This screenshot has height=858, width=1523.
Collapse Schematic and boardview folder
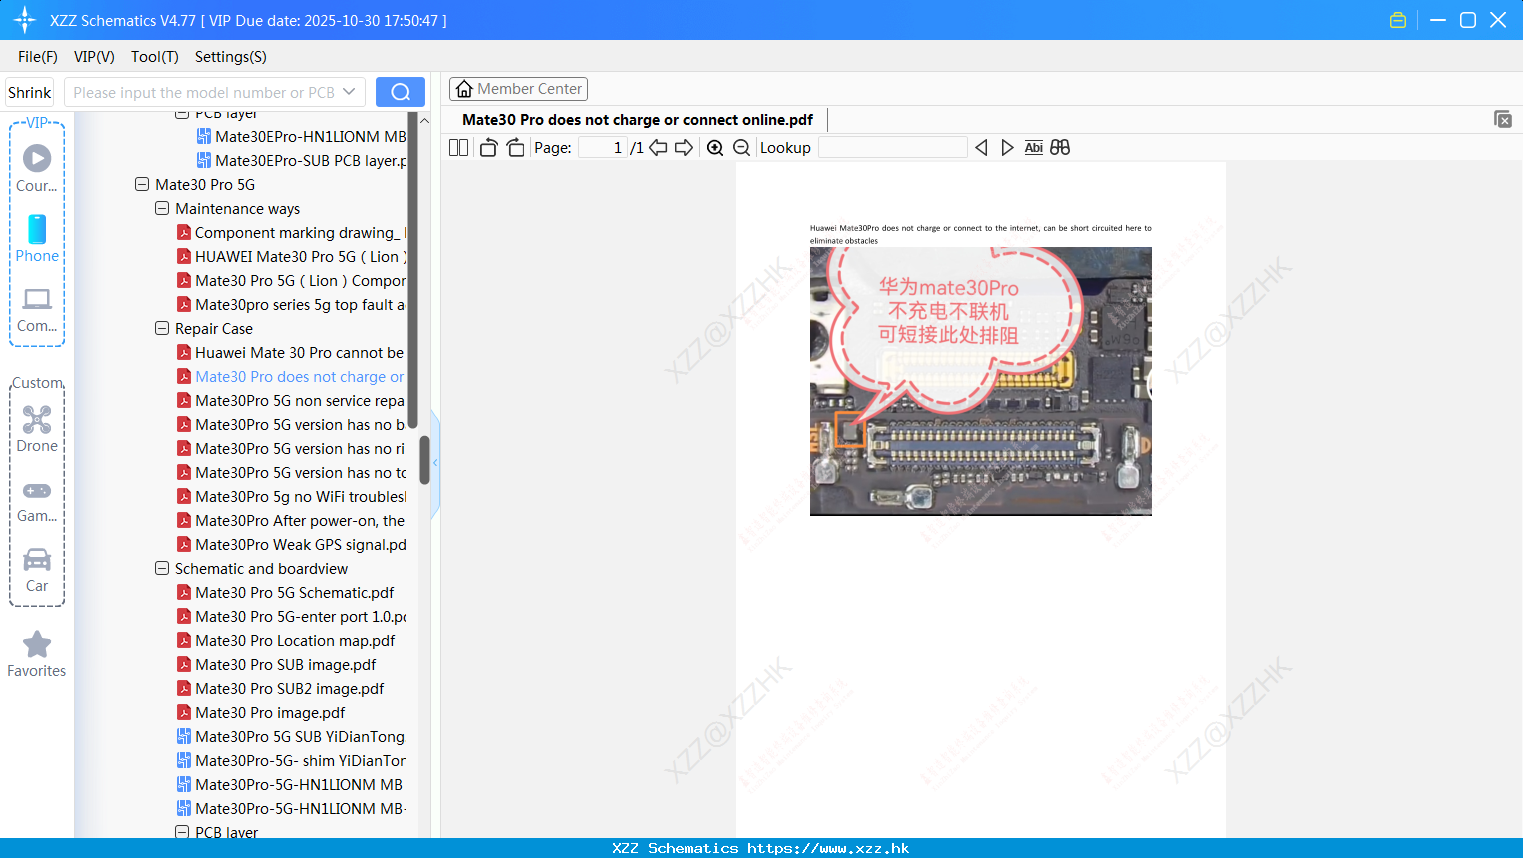162,568
